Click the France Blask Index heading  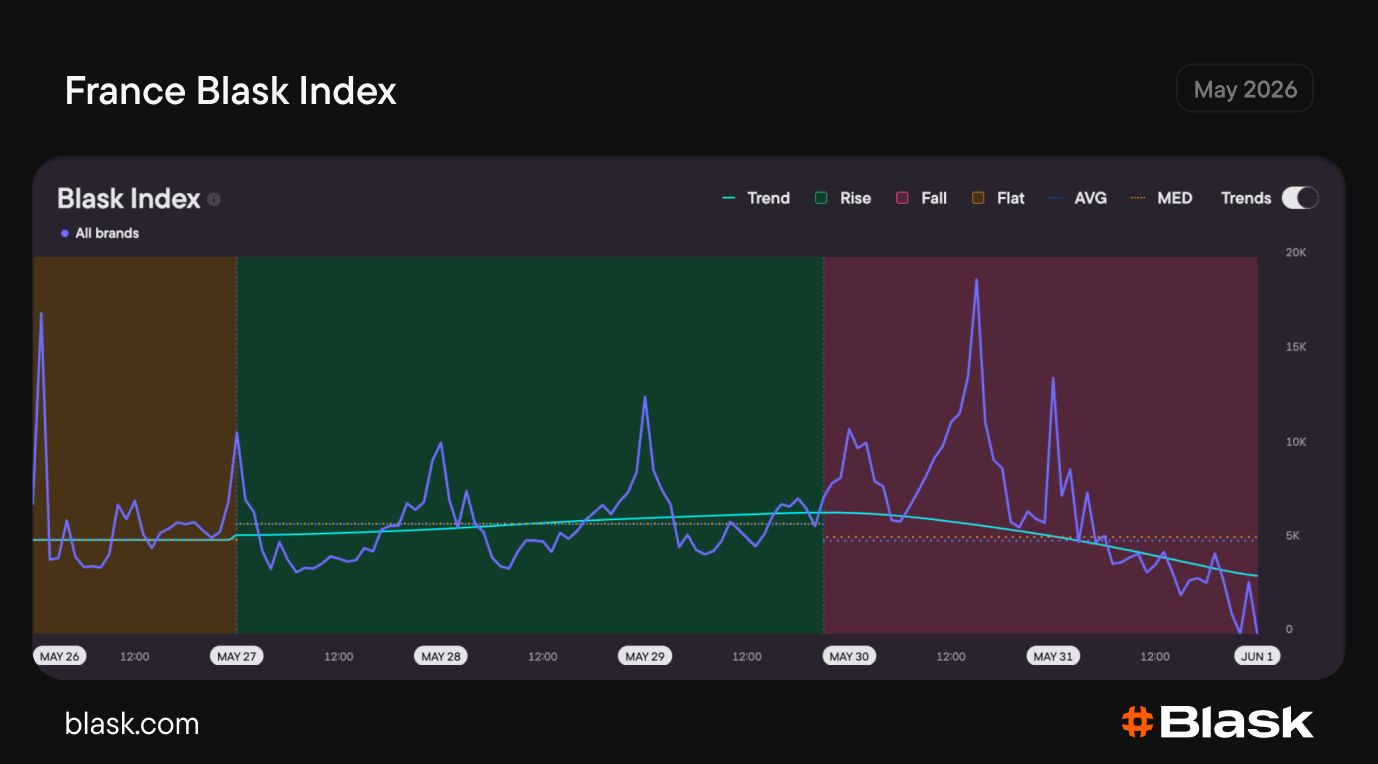[x=231, y=91]
